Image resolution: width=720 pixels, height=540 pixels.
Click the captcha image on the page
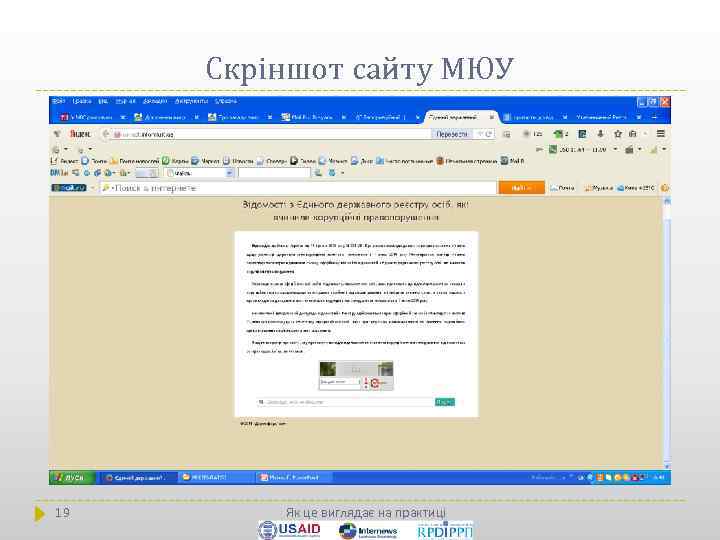pyautogui.click(x=356, y=369)
